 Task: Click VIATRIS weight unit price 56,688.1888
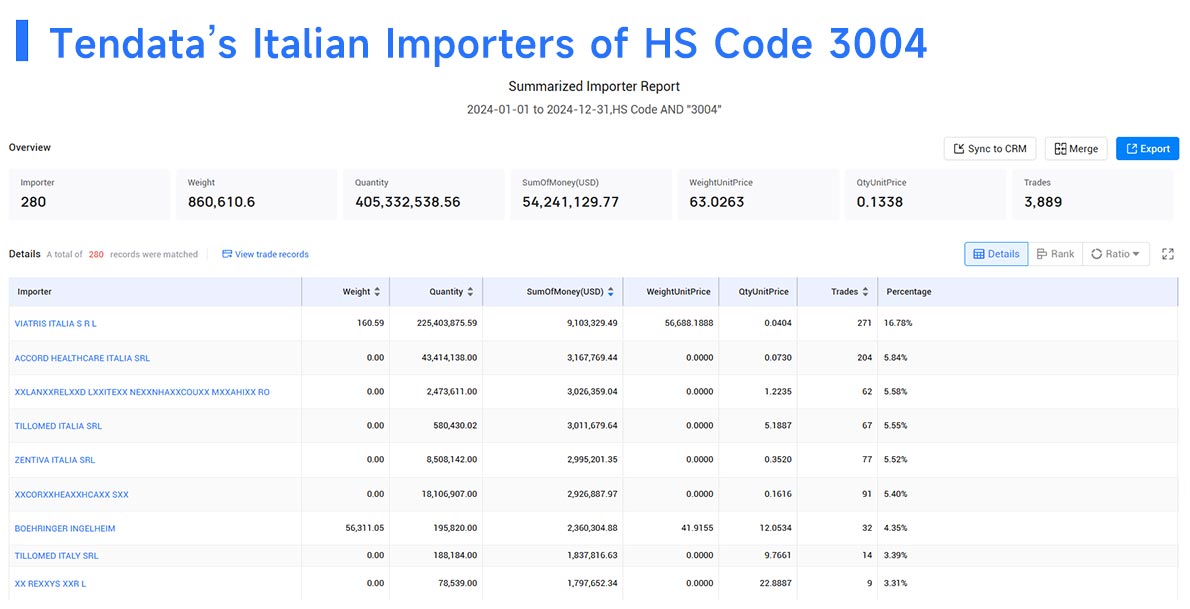[688, 323]
